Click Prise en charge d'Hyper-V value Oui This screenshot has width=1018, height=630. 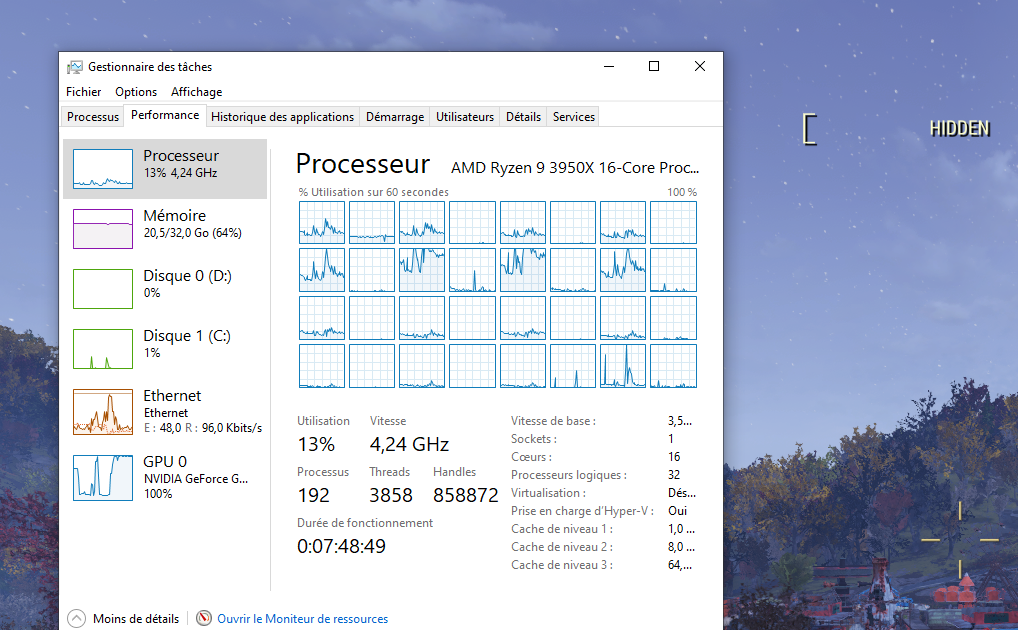pyautogui.click(x=677, y=511)
